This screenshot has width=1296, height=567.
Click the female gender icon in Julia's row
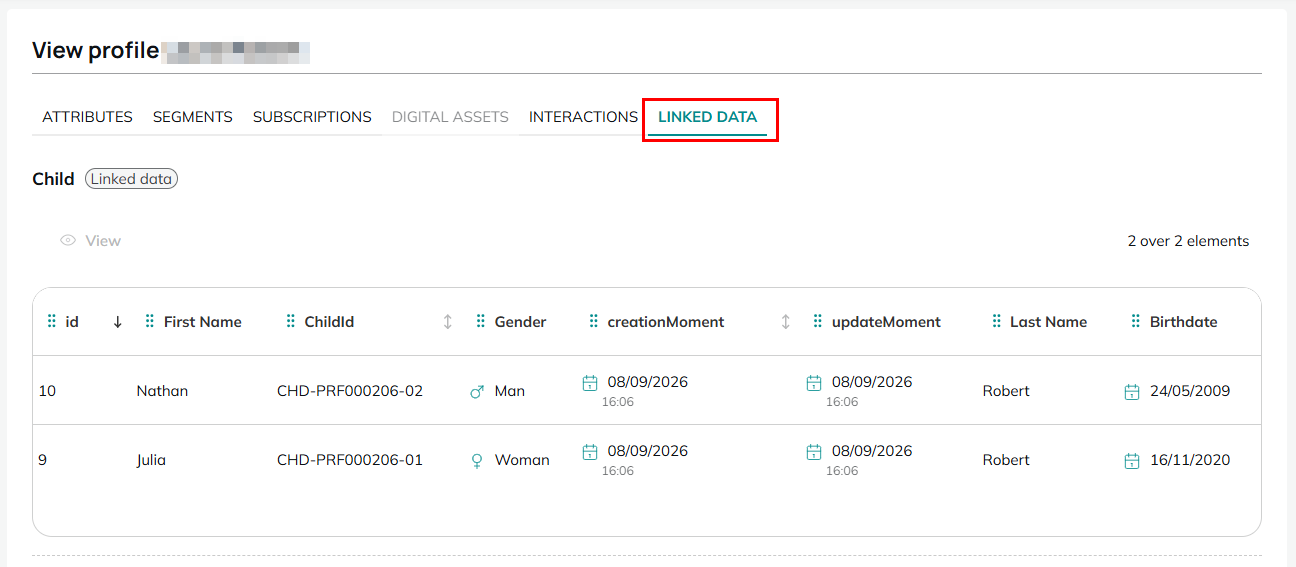tap(477, 461)
